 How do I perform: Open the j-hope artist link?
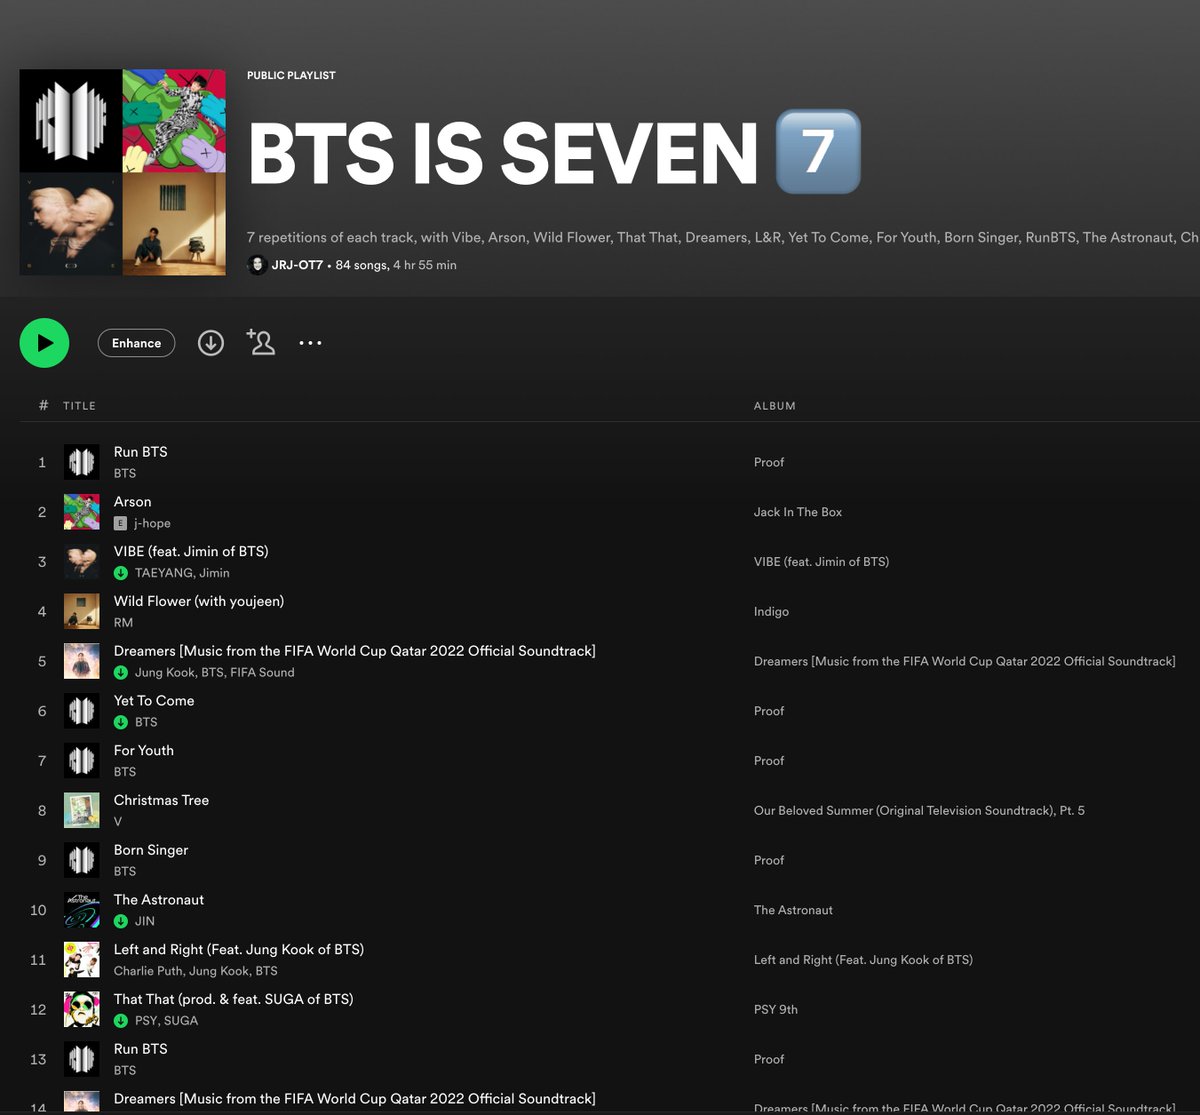152,523
